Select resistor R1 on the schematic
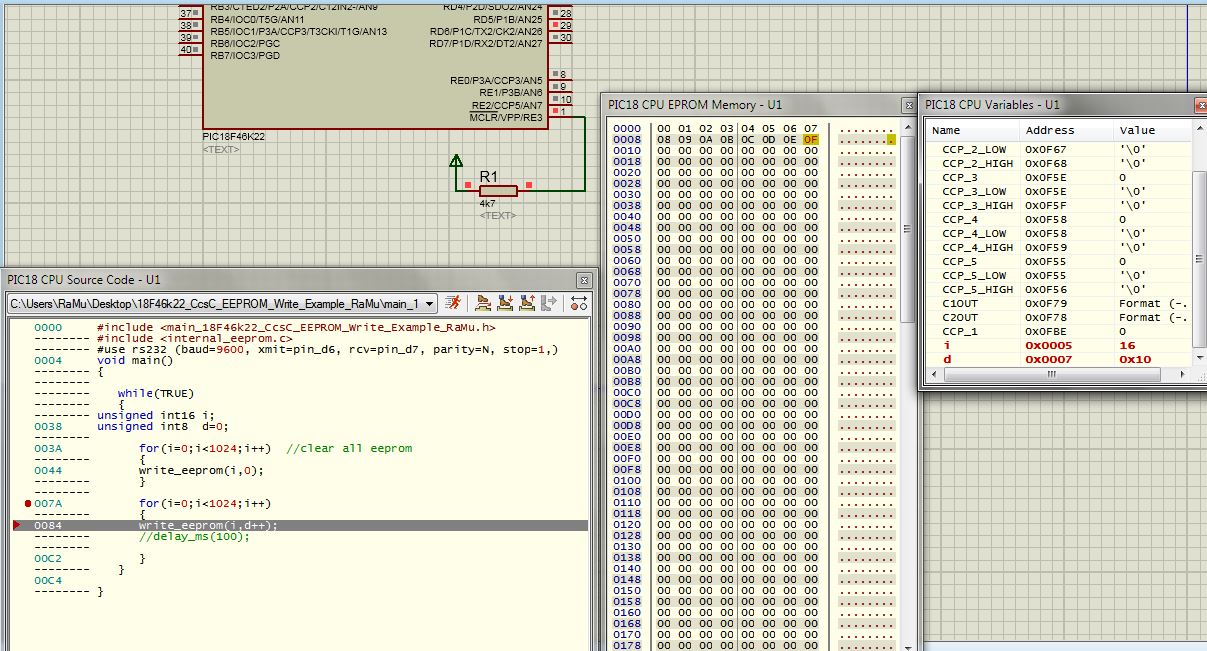The image size is (1207, 651). pos(498,190)
